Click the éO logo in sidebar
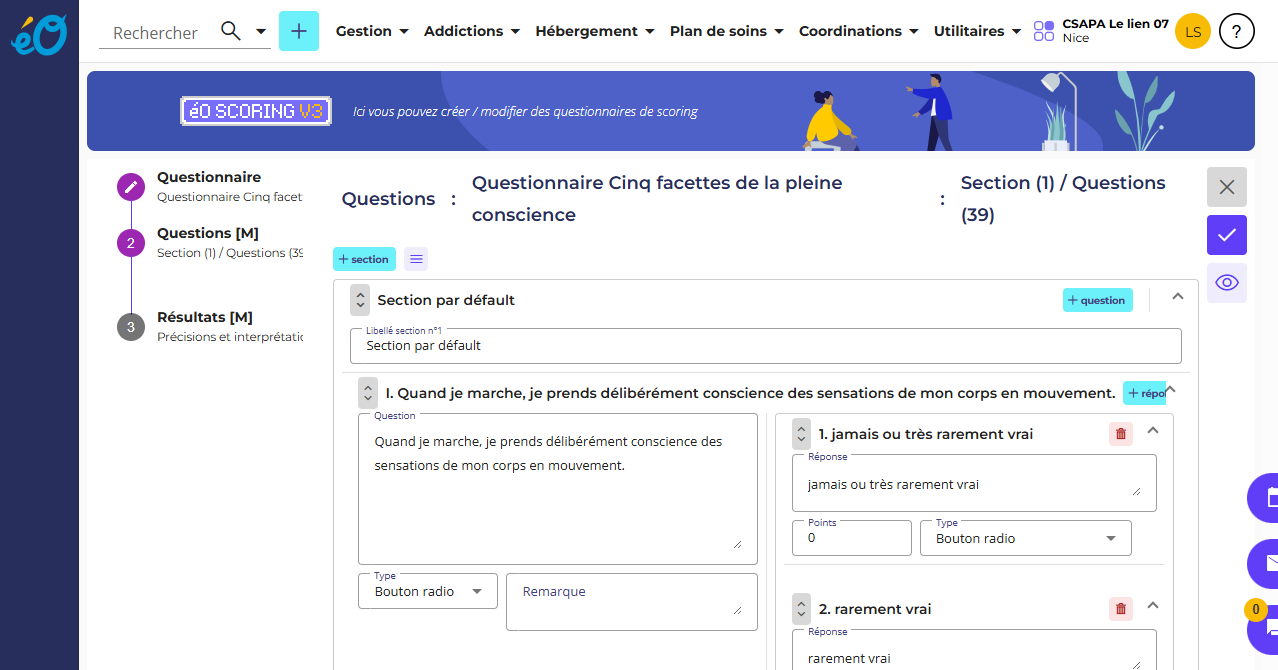Viewport: 1278px width, 670px height. point(39,33)
